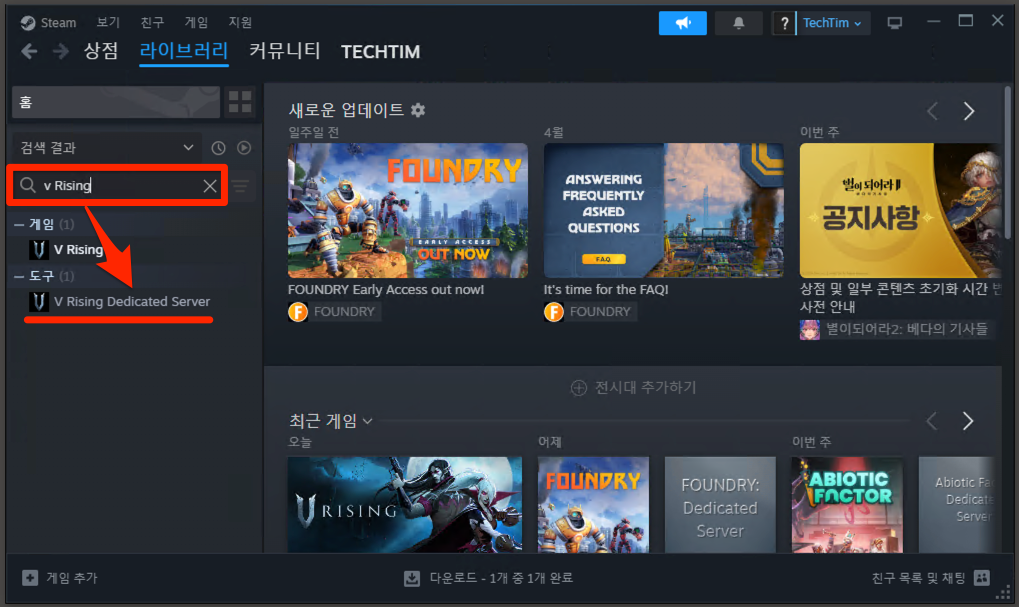Click 게임 추가 button
1019x607 pixels.
(x=59, y=578)
